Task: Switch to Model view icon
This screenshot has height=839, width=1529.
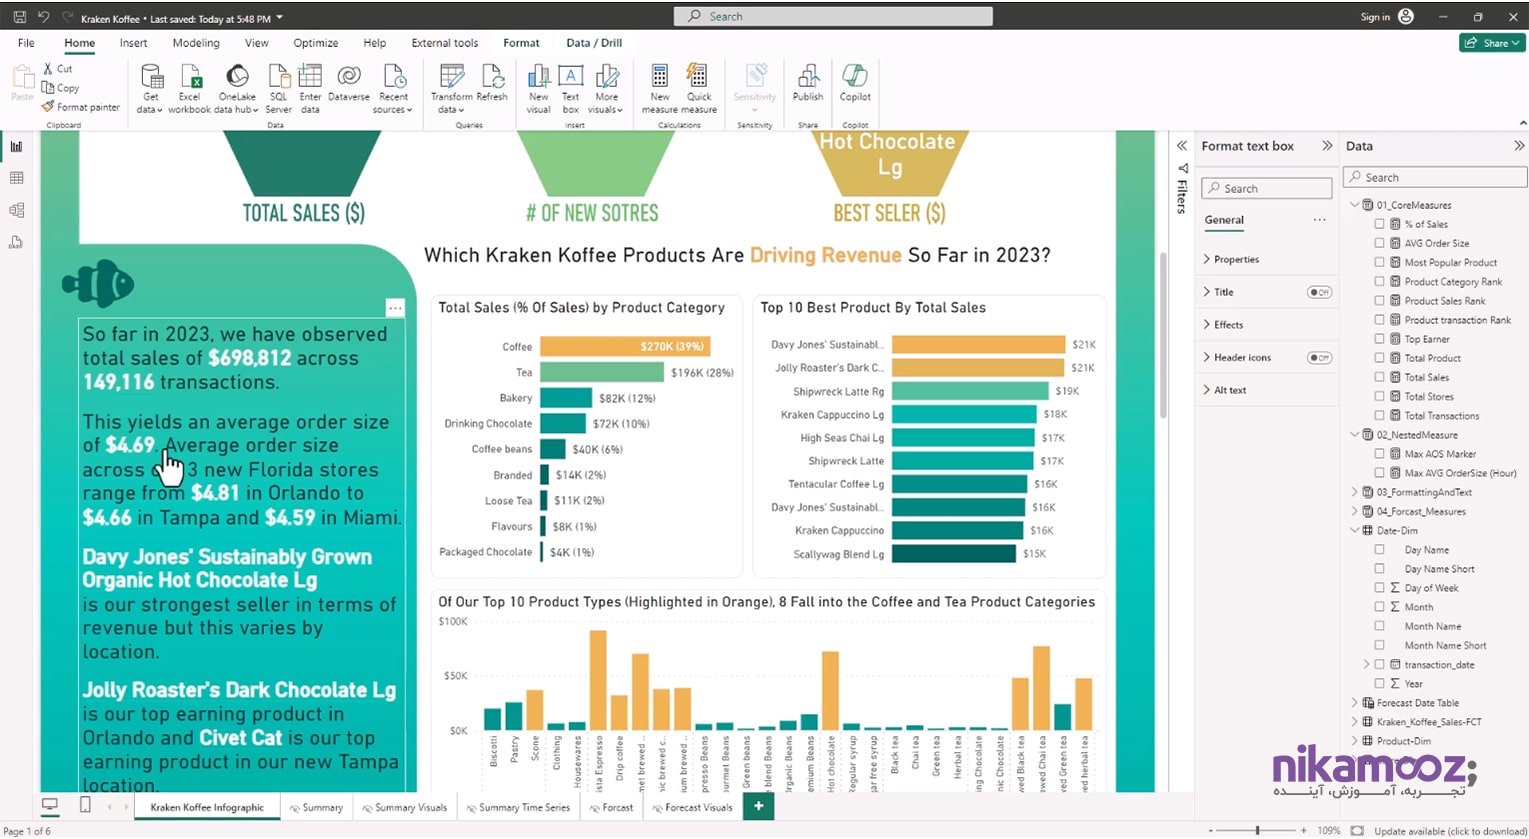Action: coord(16,210)
